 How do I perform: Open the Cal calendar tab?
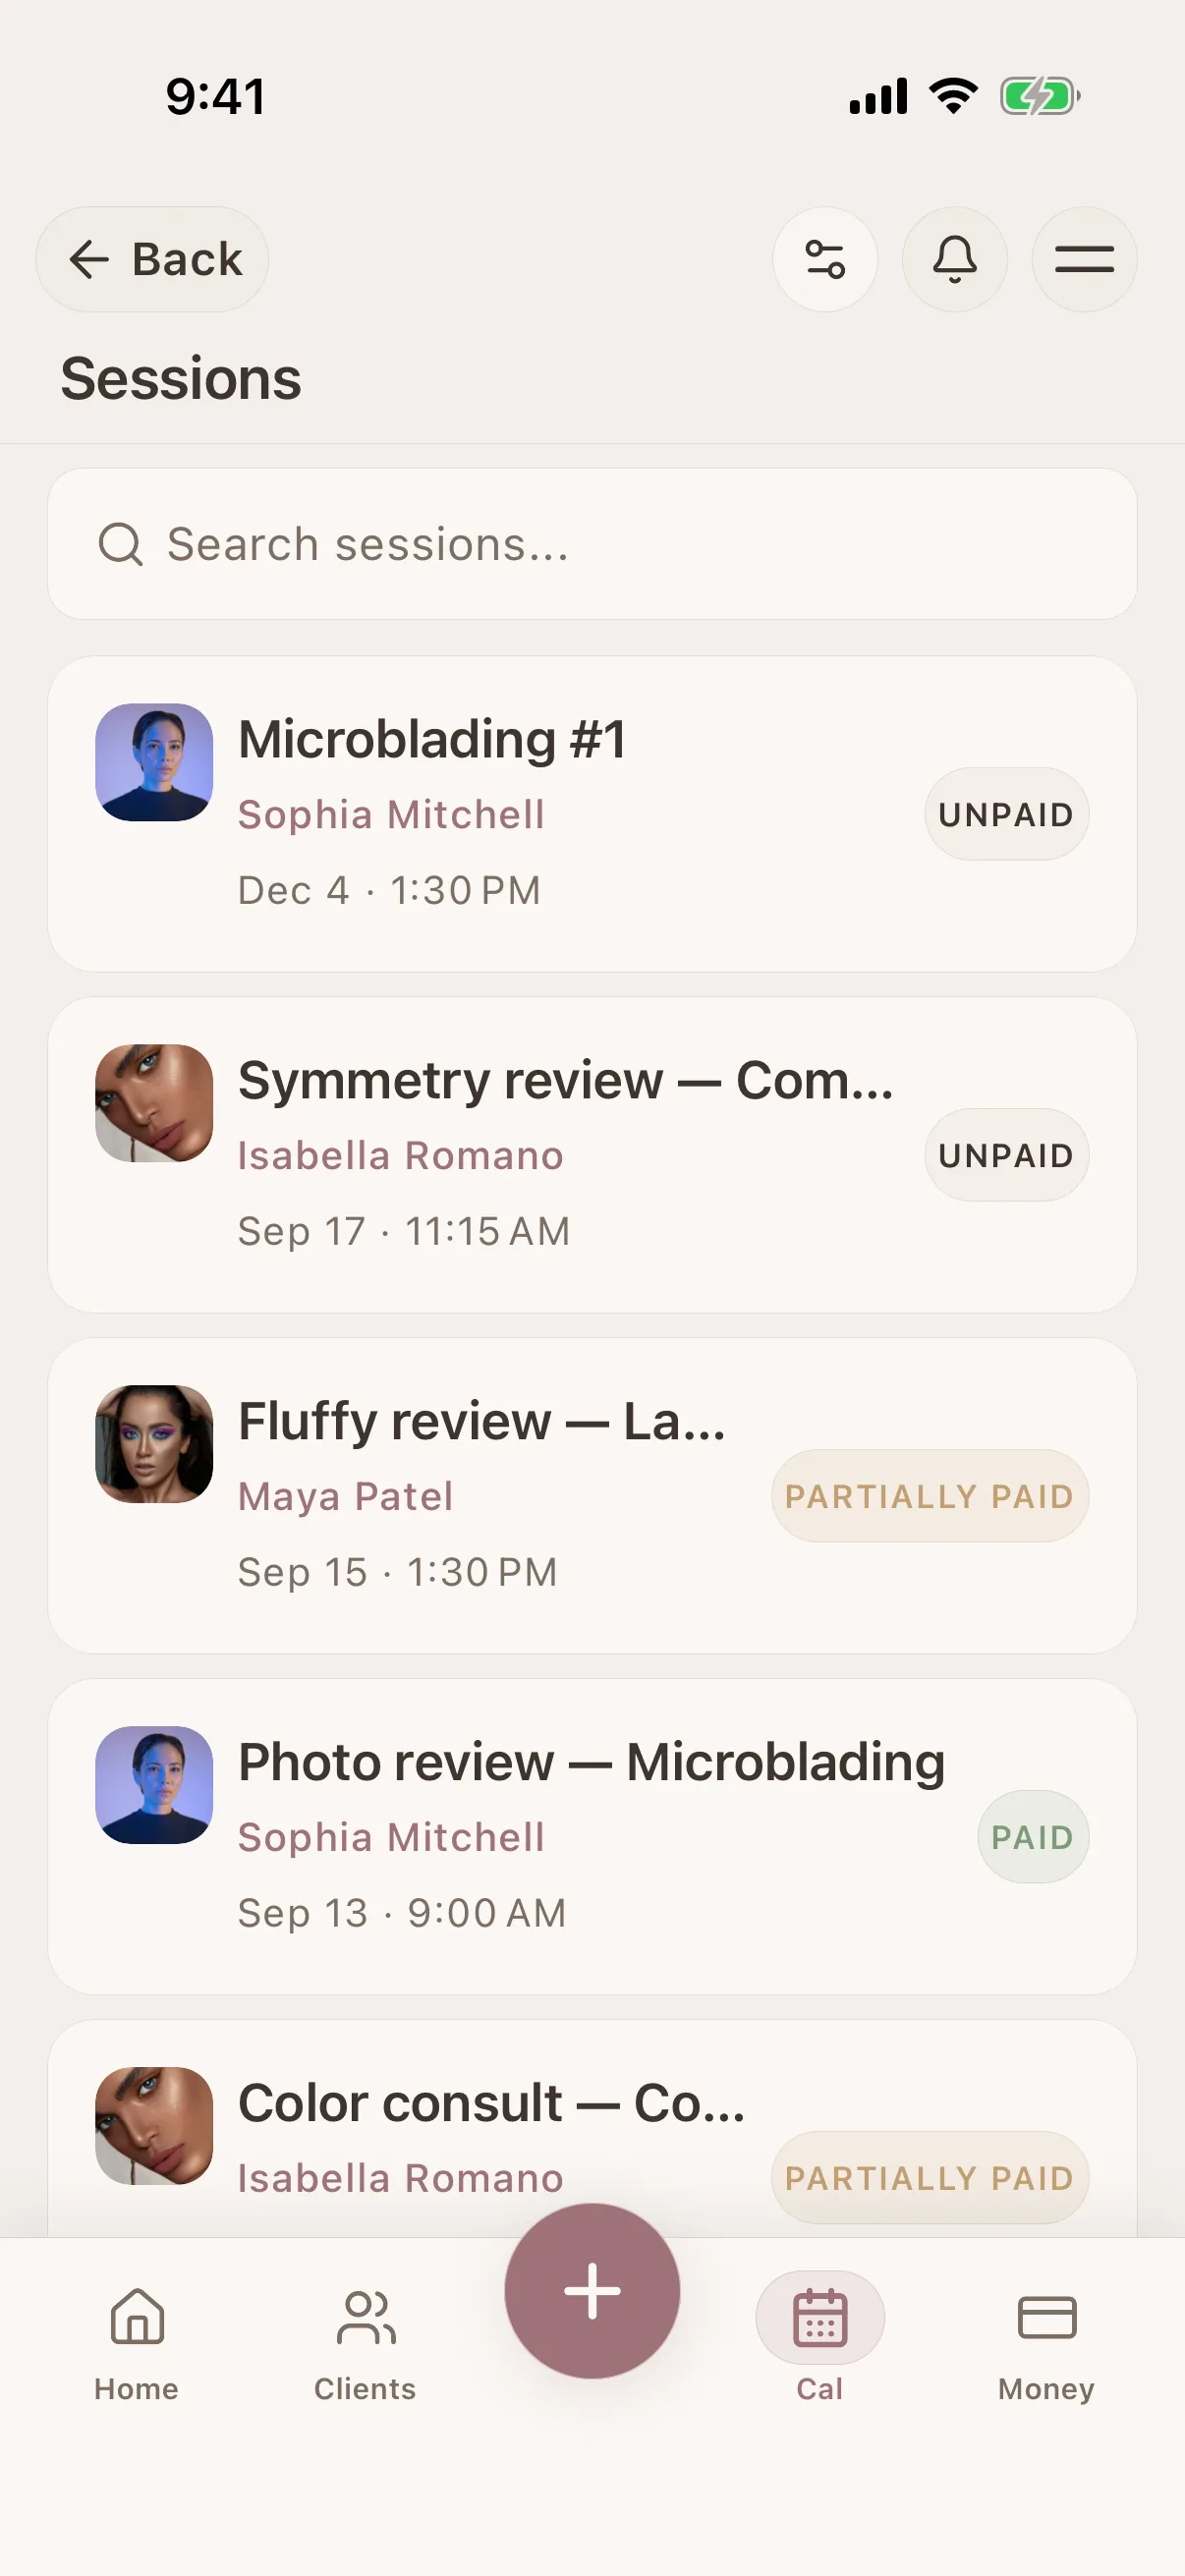tap(820, 2344)
